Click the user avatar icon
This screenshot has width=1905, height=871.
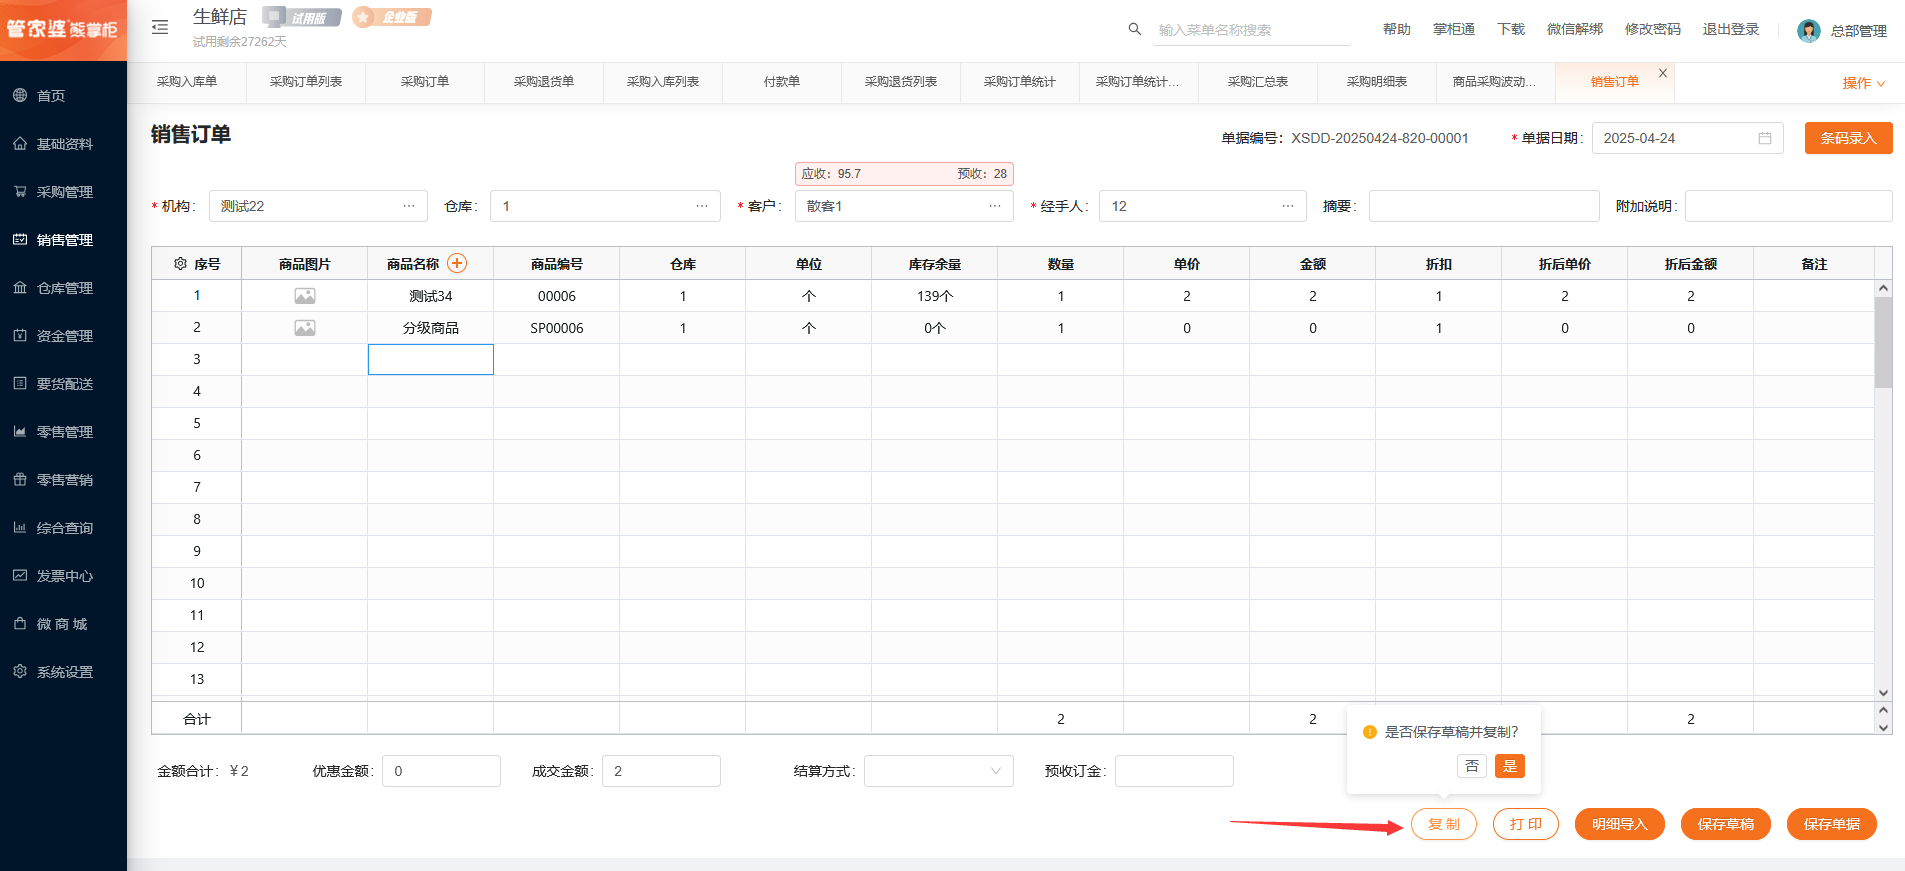(x=1808, y=31)
